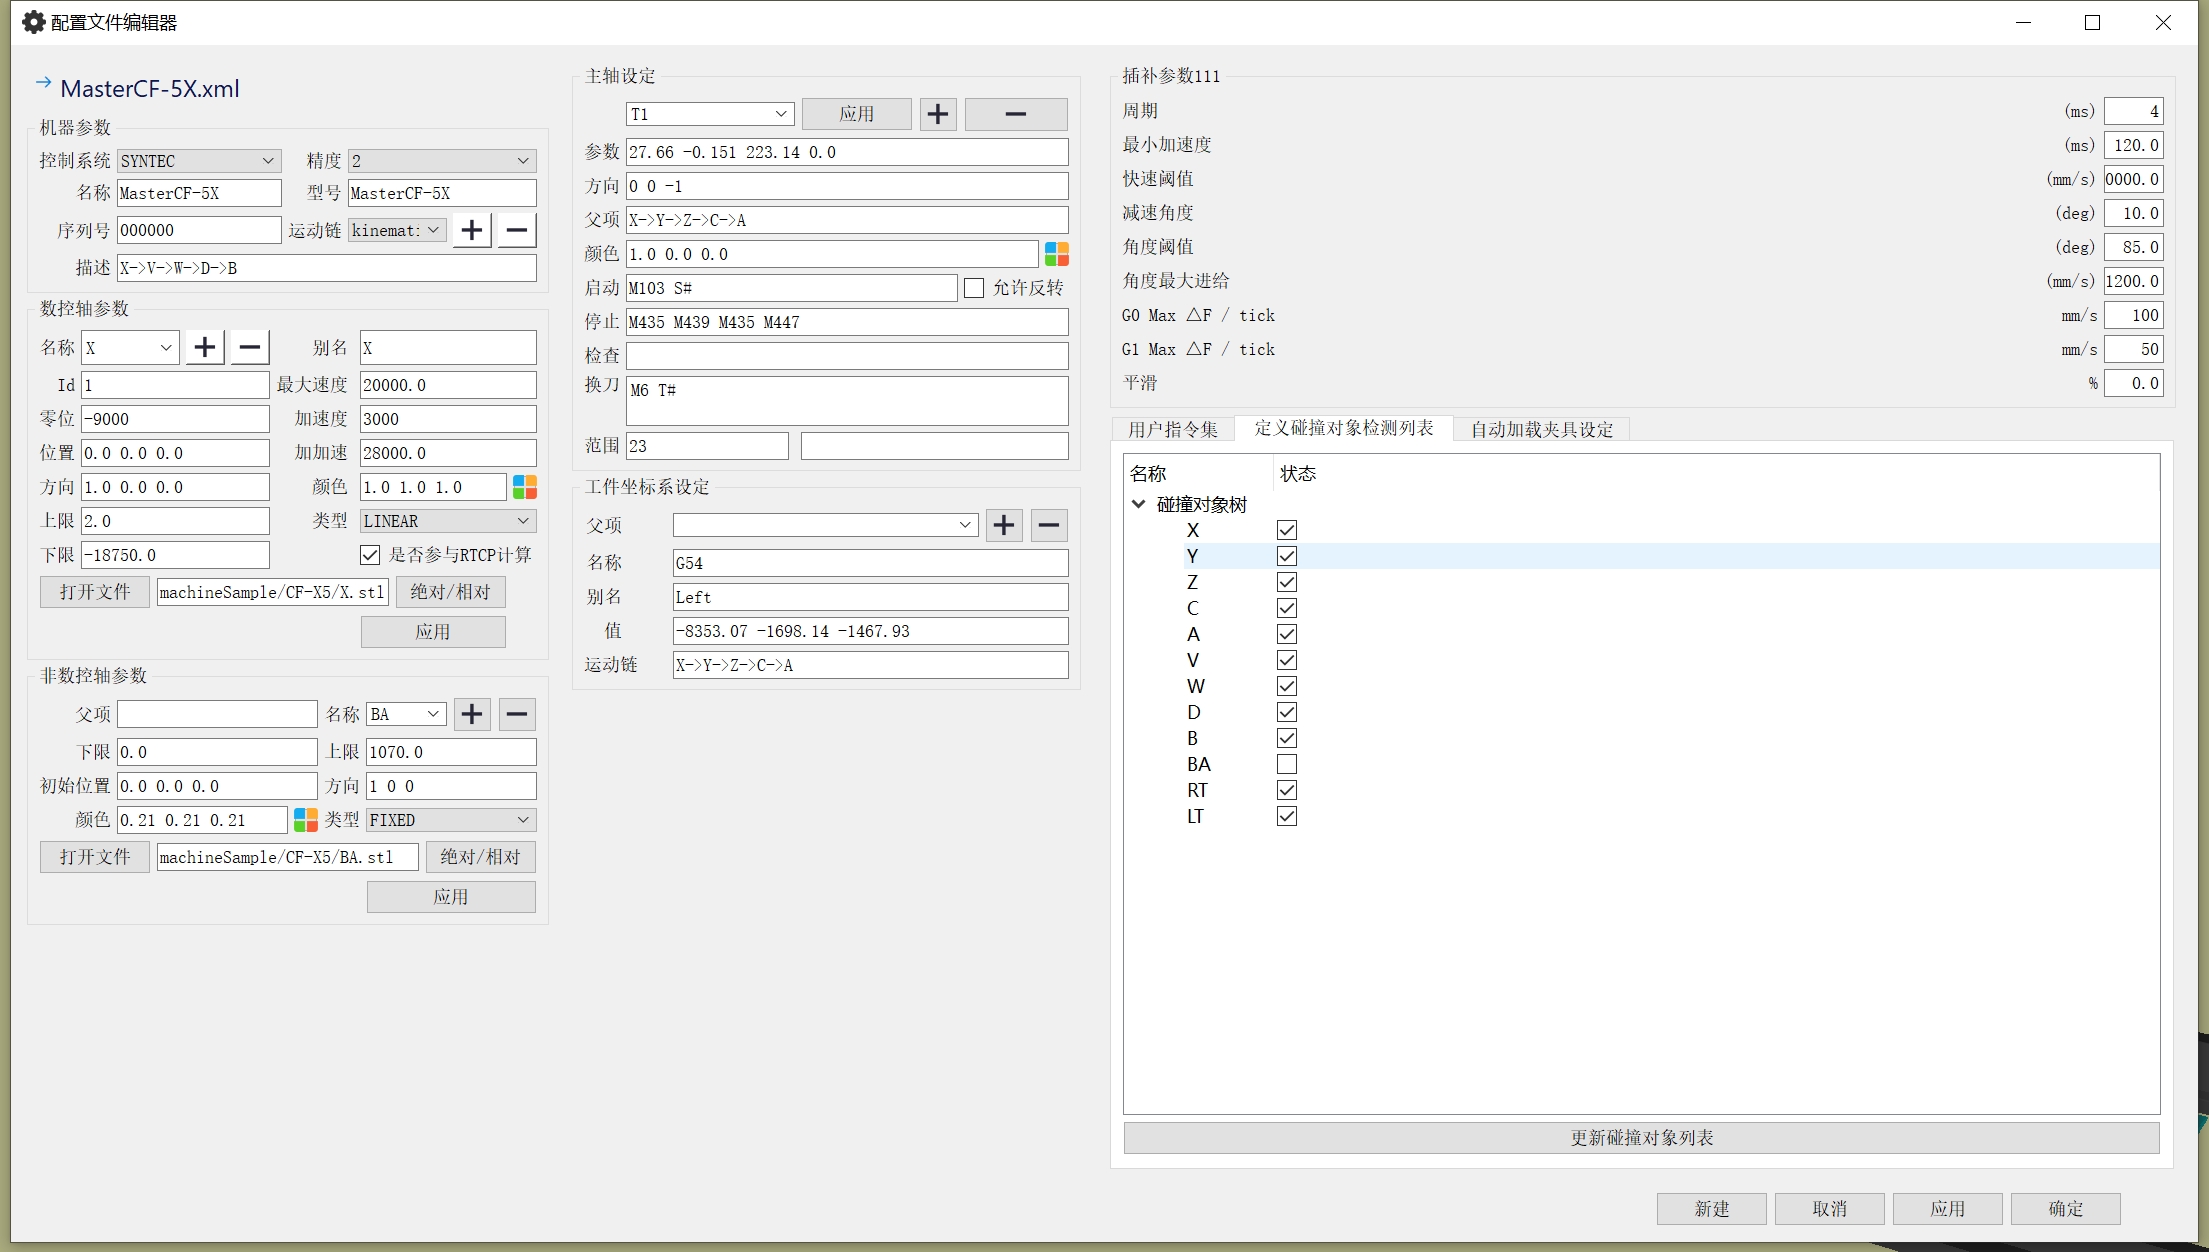
Task: Click the plus button beside 运动链 kinematic dropdown
Action: (472, 230)
